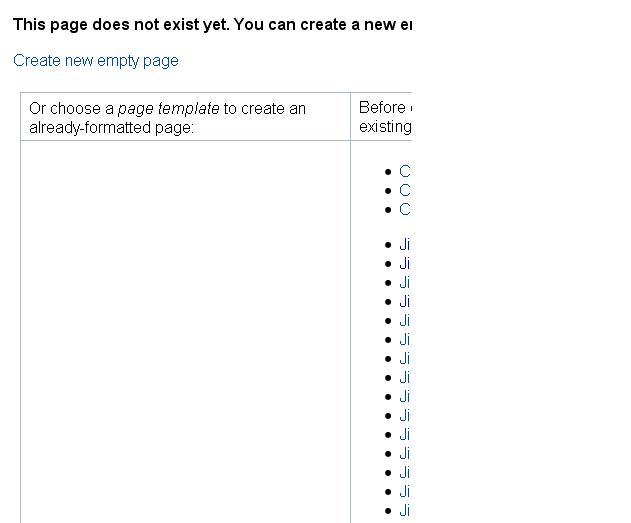Visit the seventh "Ji" list link
The width and height of the screenshot is (631, 523).
405,358
